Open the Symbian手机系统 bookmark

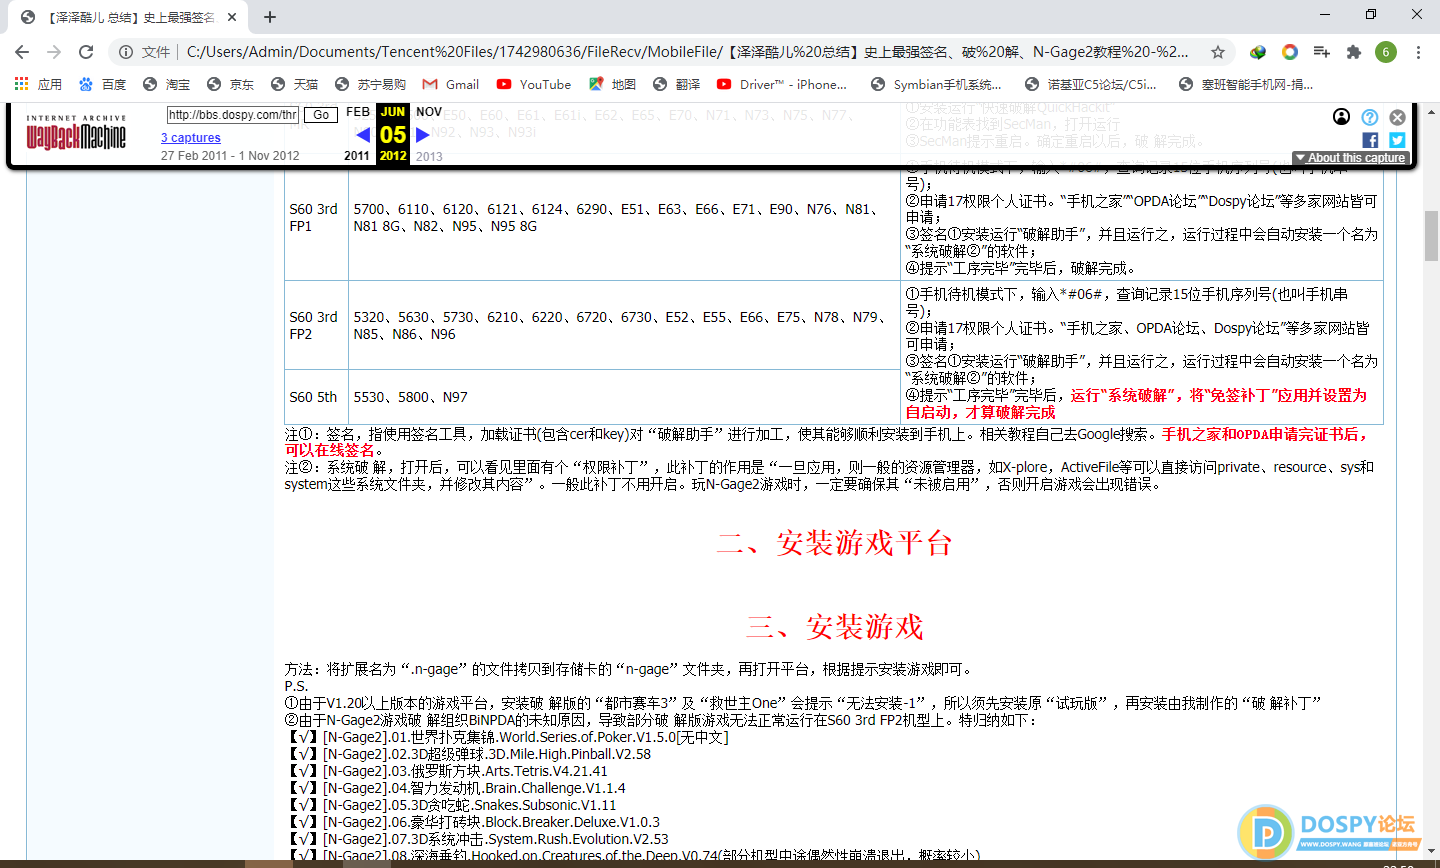click(936, 84)
